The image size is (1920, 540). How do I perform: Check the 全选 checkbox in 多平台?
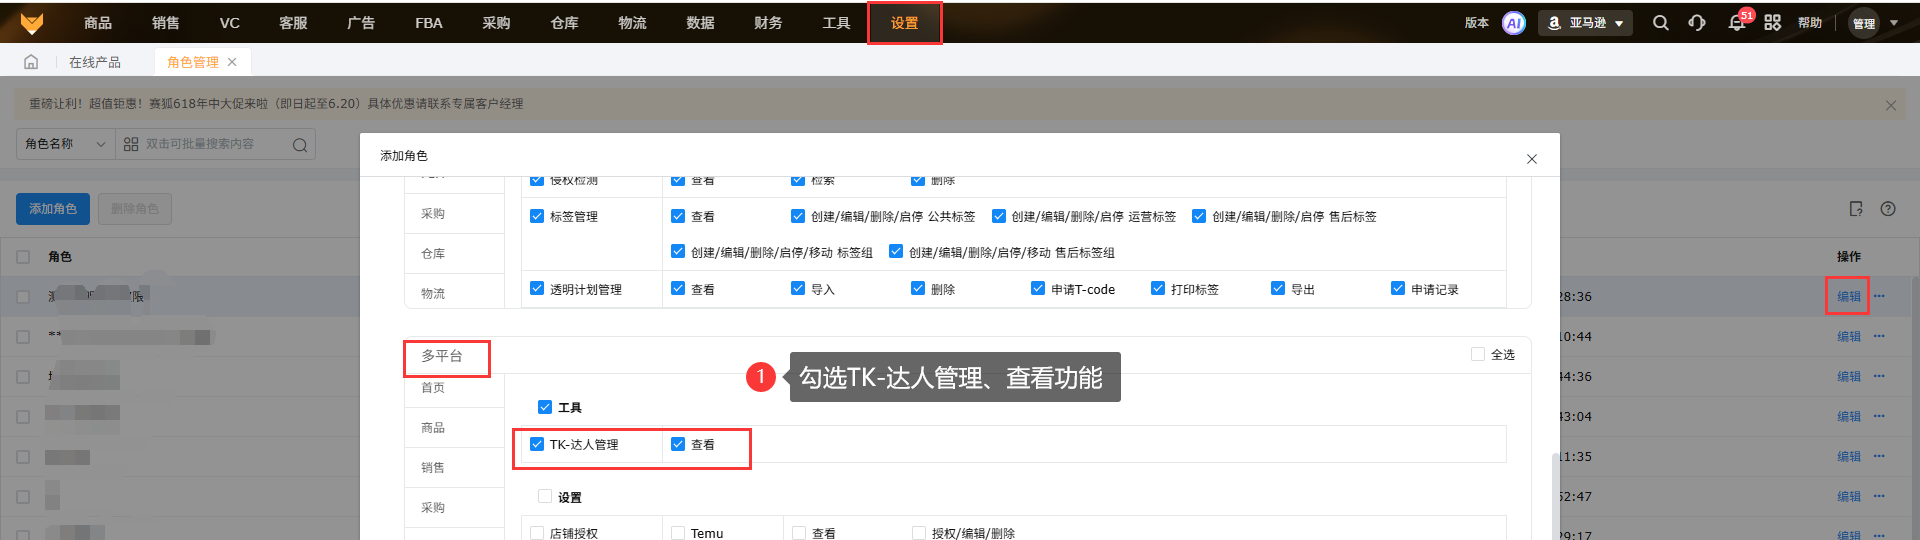tap(1478, 354)
